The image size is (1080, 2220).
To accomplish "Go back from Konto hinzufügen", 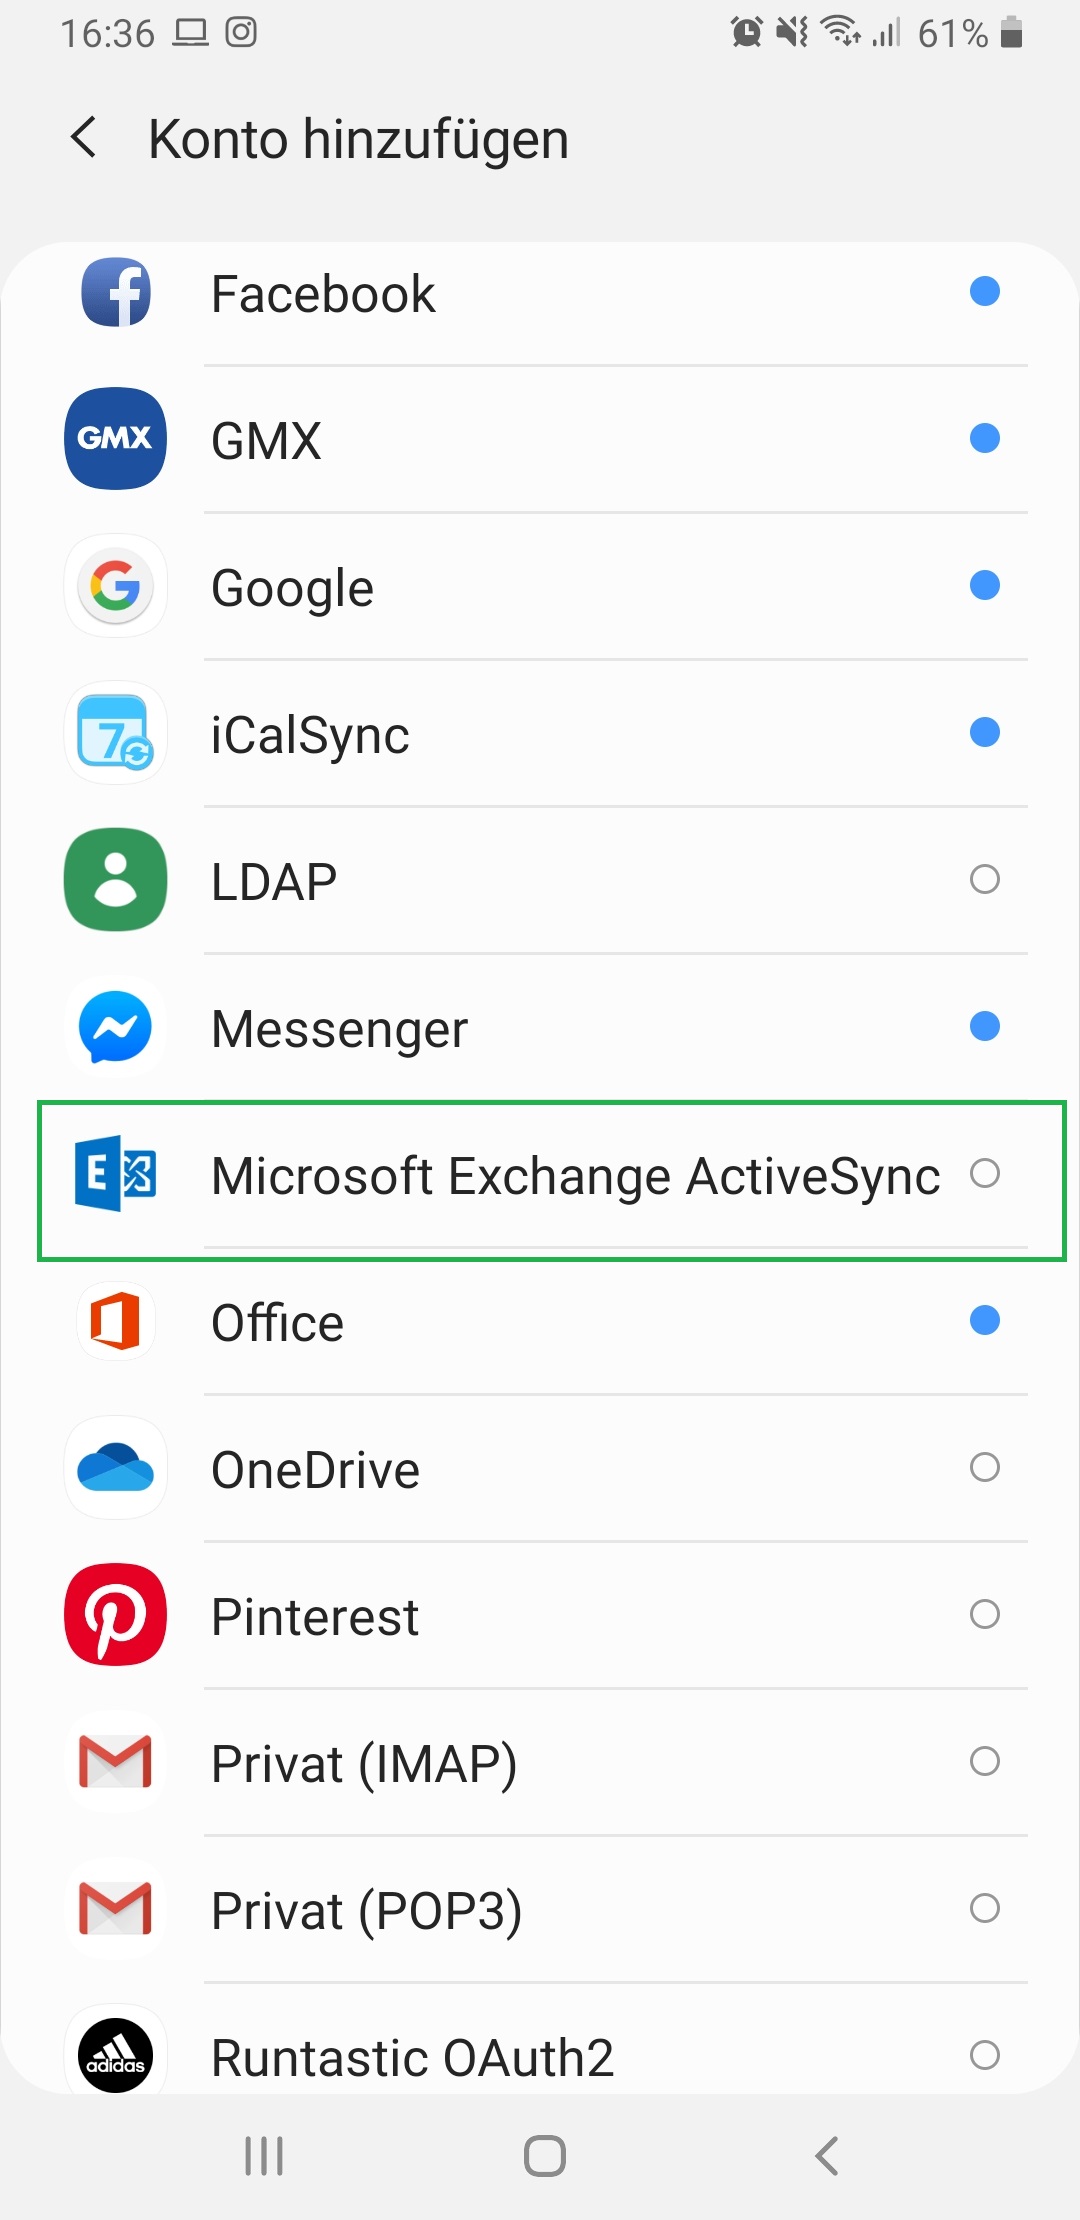I will [84, 137].
